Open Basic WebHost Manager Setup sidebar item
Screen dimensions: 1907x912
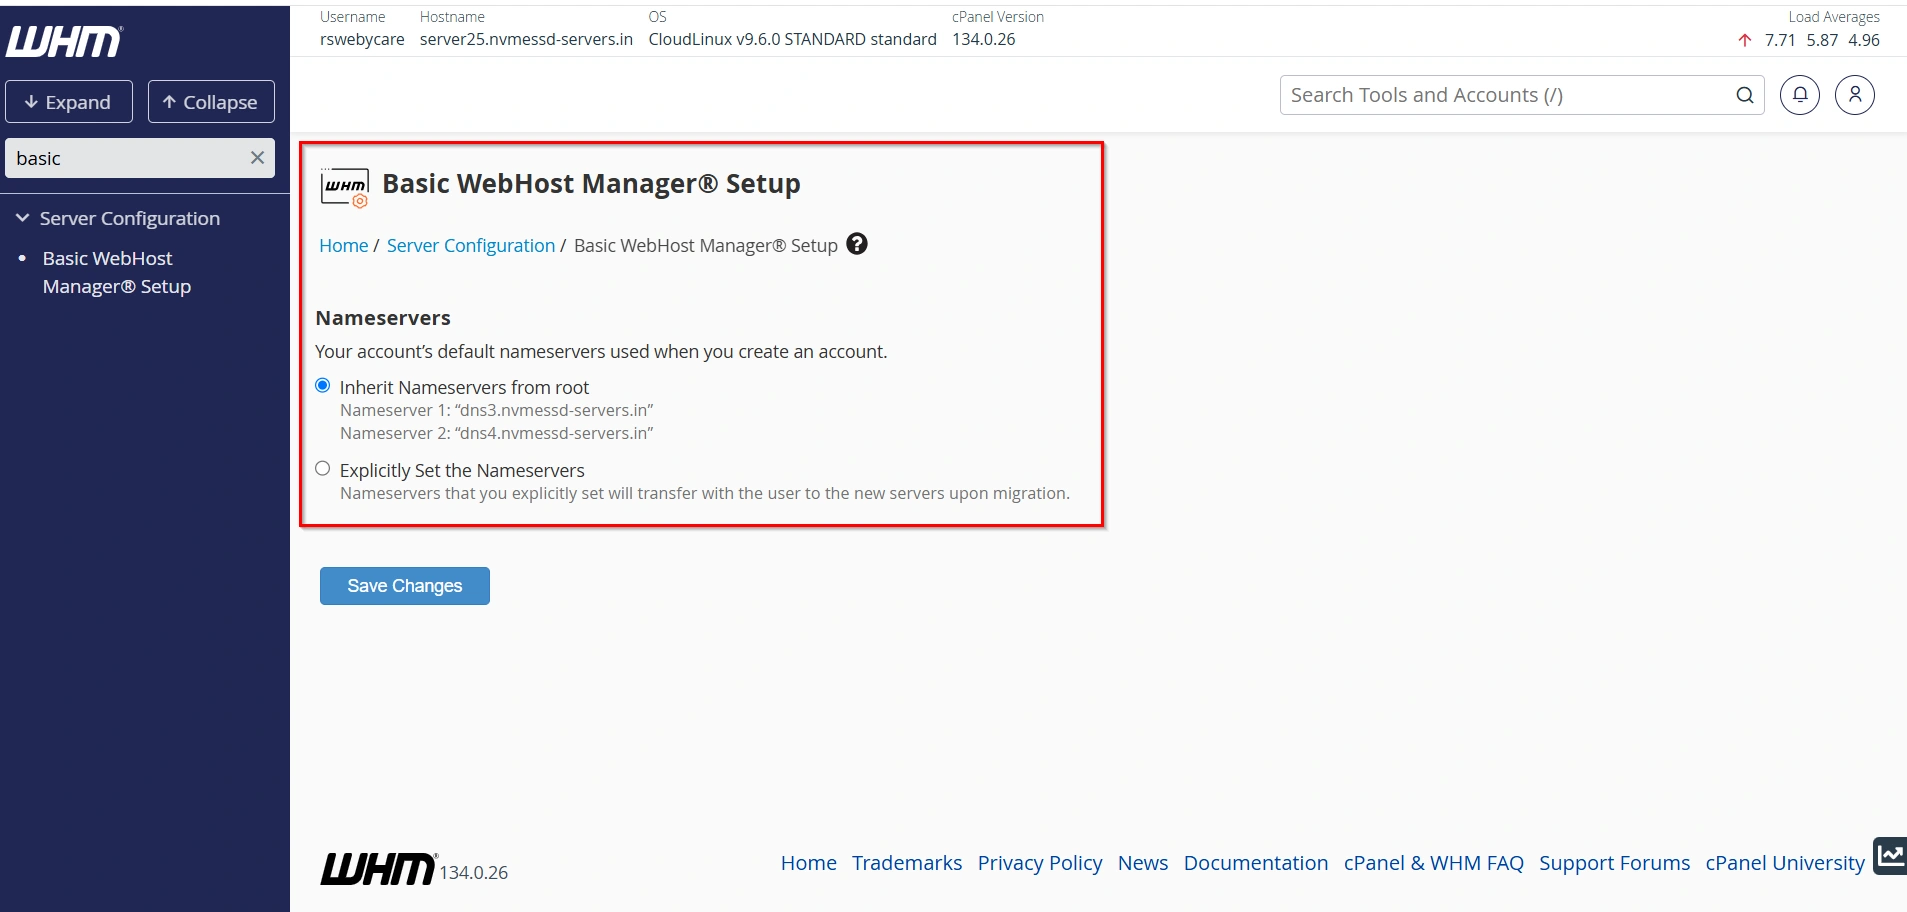(x=117, y=272)
